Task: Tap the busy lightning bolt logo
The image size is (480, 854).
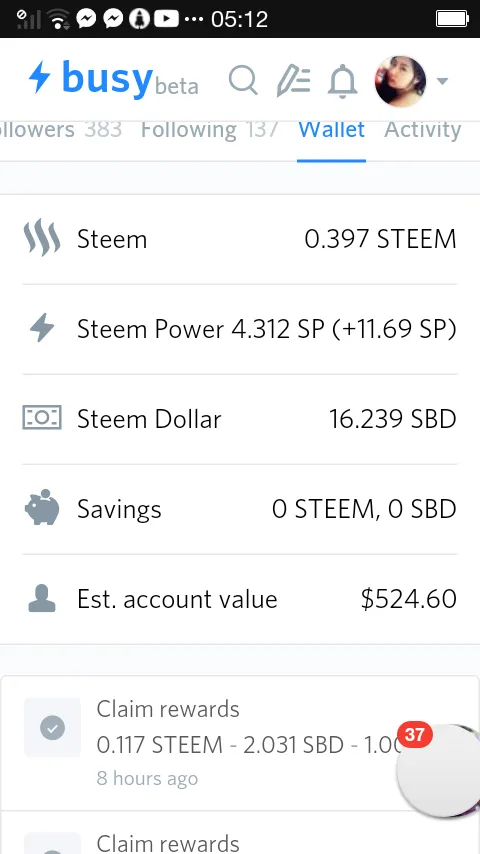Action: click(39, 77)
